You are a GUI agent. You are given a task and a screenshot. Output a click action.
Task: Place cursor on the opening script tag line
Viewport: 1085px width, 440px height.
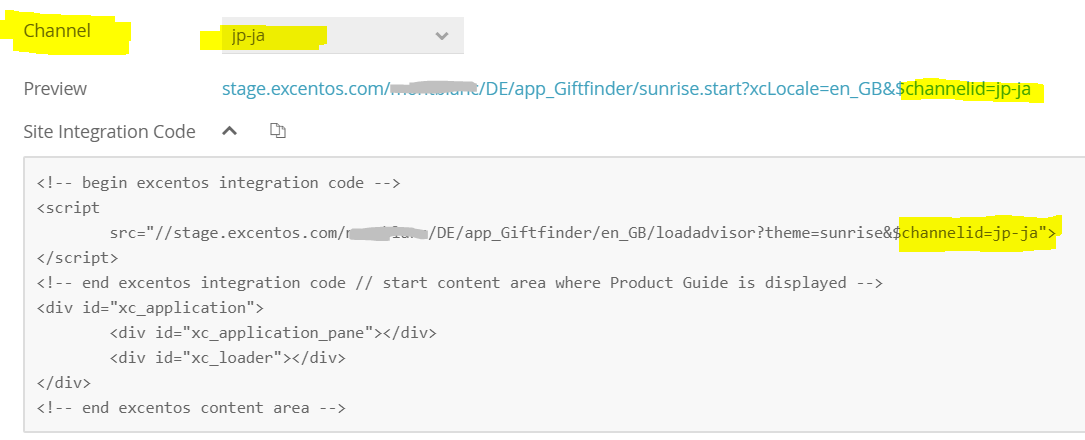68,208
